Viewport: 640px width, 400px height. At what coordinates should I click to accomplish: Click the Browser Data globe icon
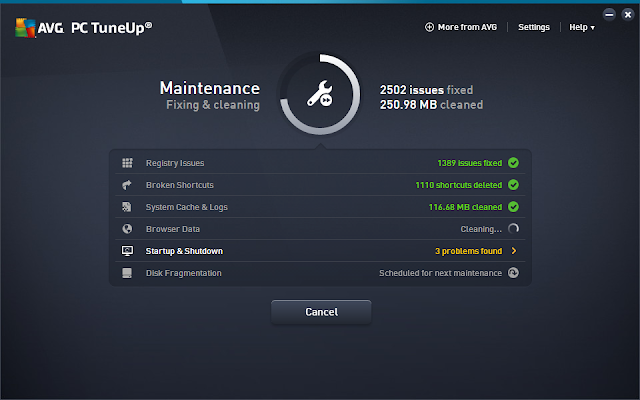127,229
